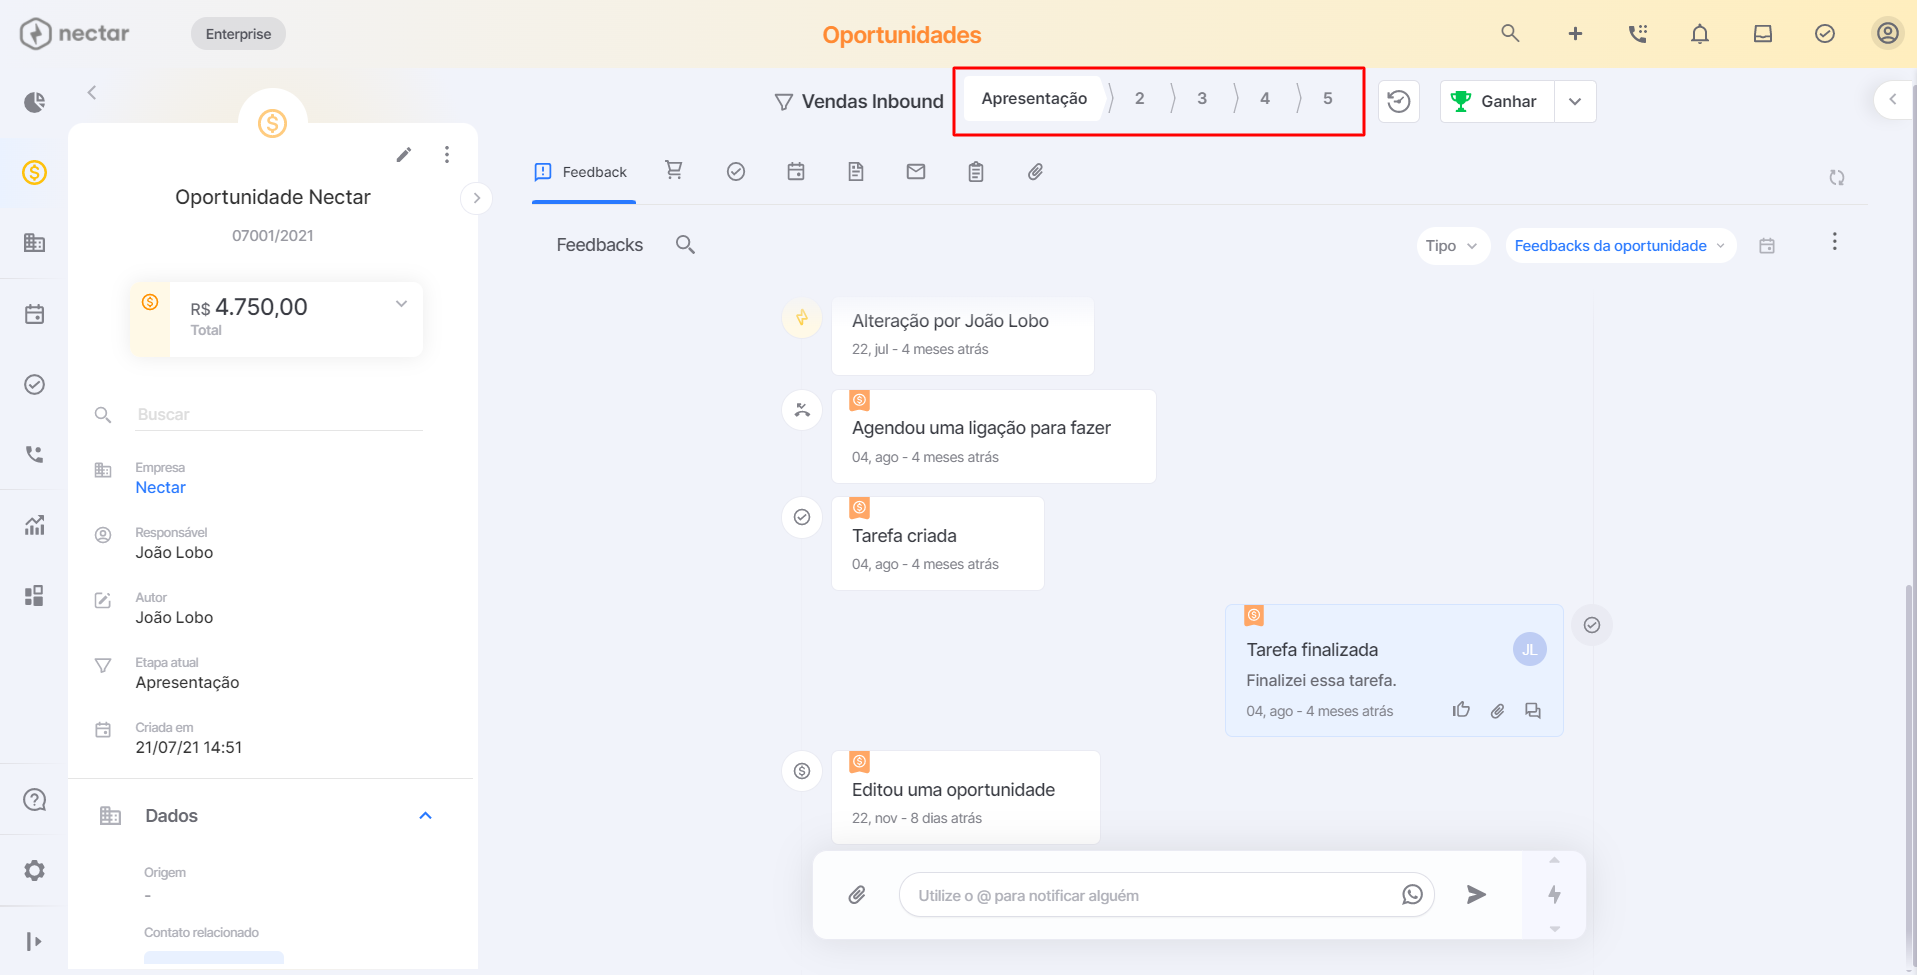The height and width of the screenshot is (975, 1917).
Task: Expand the R$ 4.750,00 total value
Action: click(x=401, y=304)
